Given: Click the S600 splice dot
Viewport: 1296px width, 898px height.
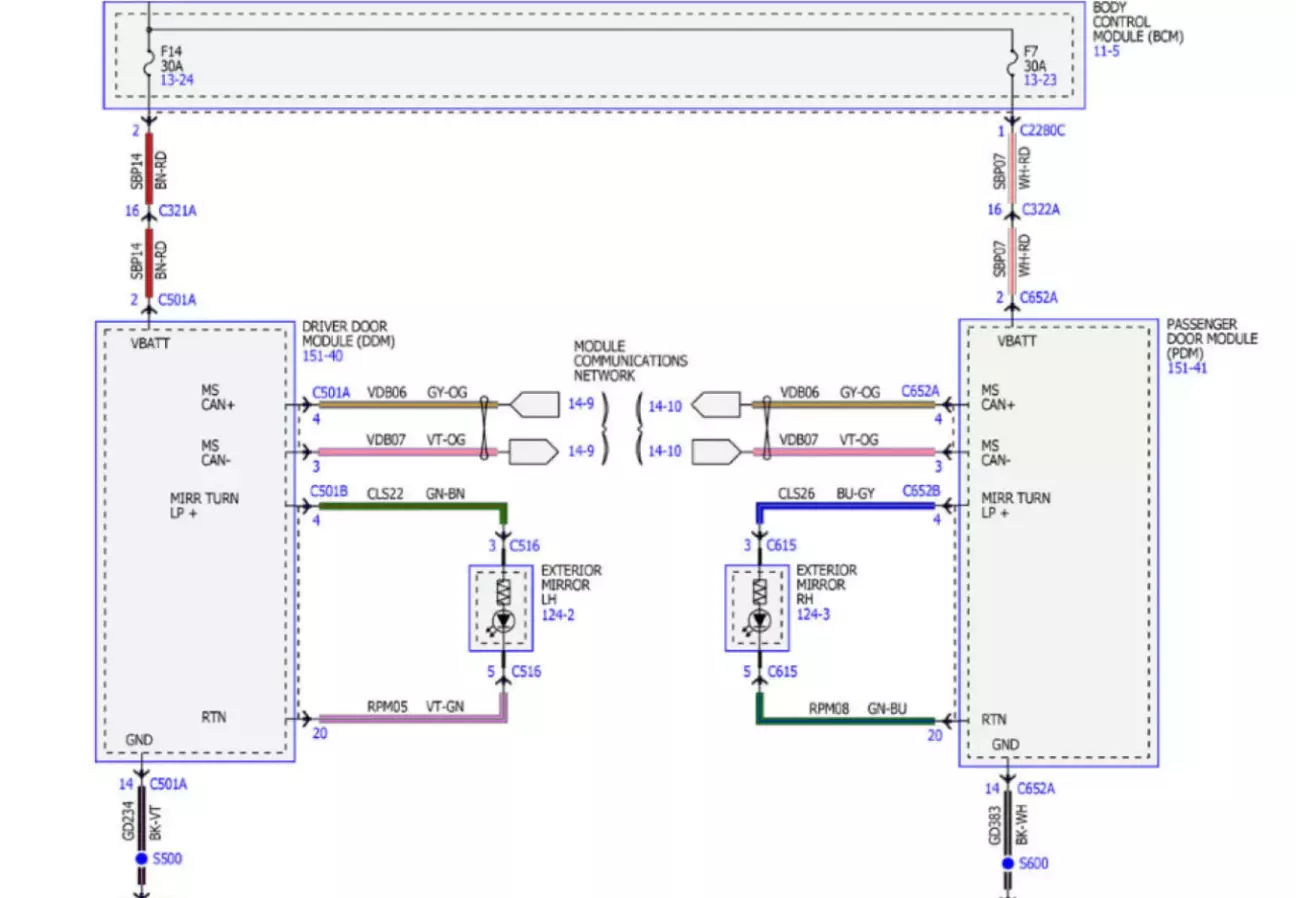Looking at the screenshot, I should pos(1008,863).
